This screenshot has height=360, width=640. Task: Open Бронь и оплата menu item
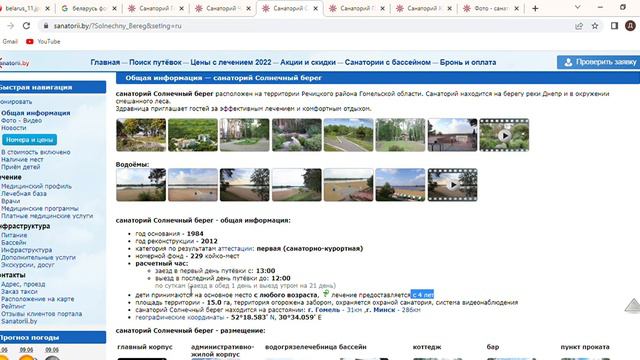point(468,62)
